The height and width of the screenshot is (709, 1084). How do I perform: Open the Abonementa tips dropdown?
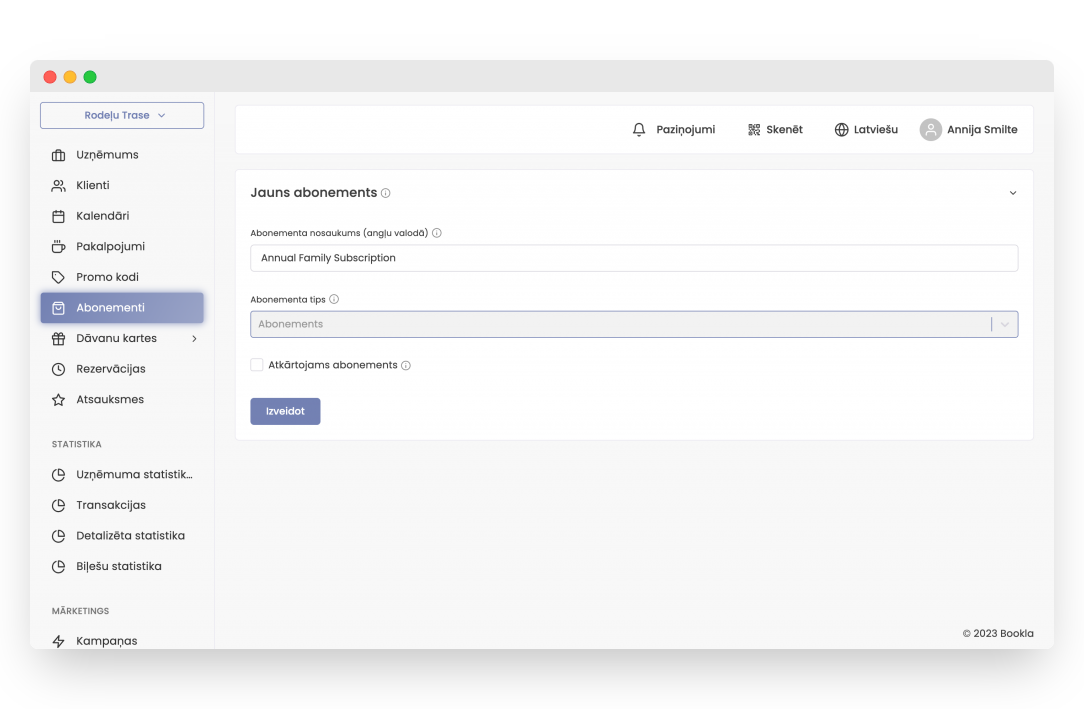[x=633, y=324]
